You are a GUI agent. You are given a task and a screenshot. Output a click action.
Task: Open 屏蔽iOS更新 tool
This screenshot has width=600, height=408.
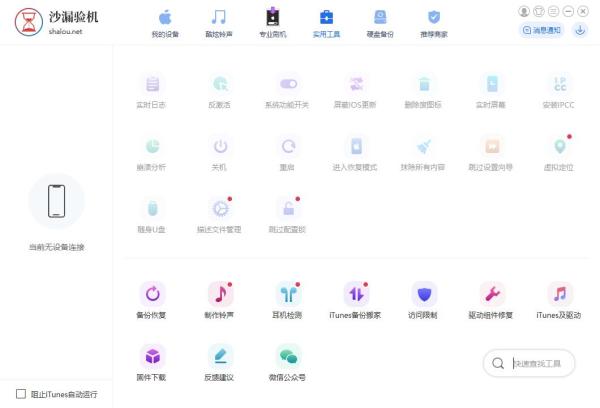click(355, 91)
